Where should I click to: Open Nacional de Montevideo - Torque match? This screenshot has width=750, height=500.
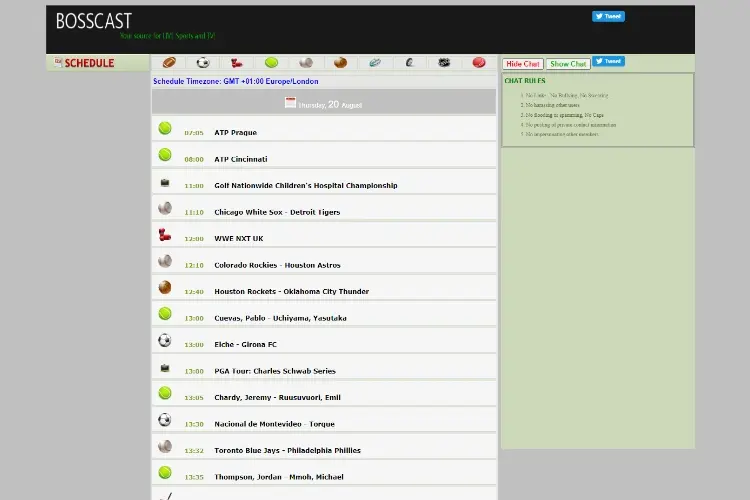point(275,424)
